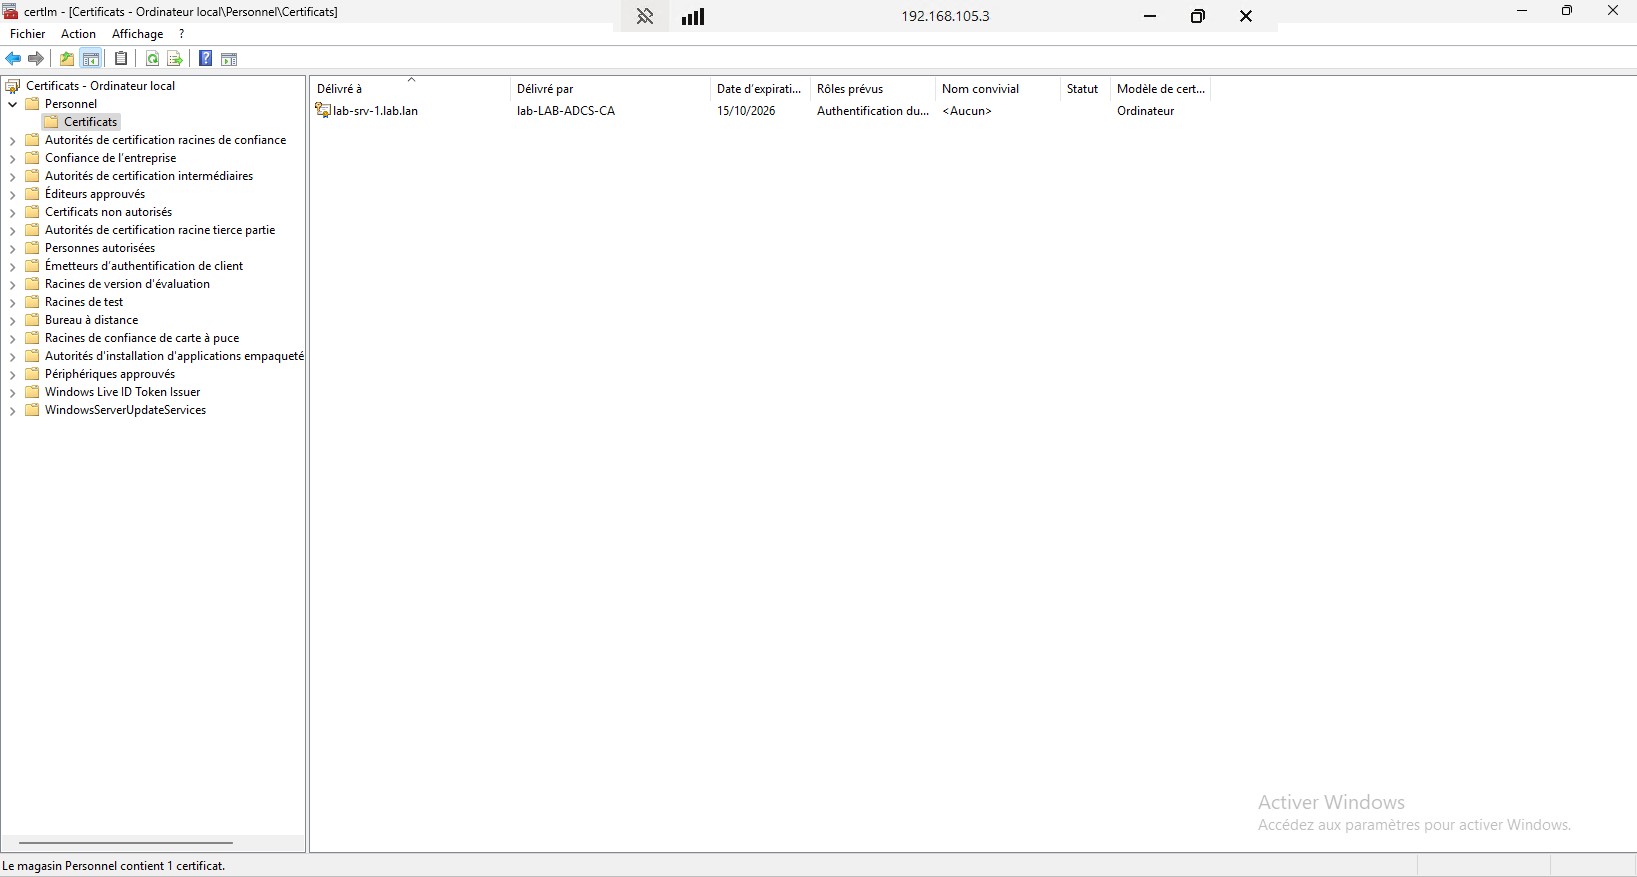Click the signal strength connection icon
Viewport: 1637px width, 877px height.
(693, 16)
